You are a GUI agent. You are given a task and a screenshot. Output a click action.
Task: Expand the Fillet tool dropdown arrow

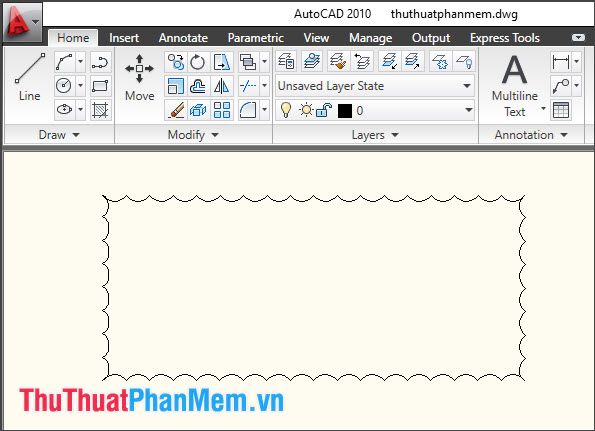click(265, 110)
